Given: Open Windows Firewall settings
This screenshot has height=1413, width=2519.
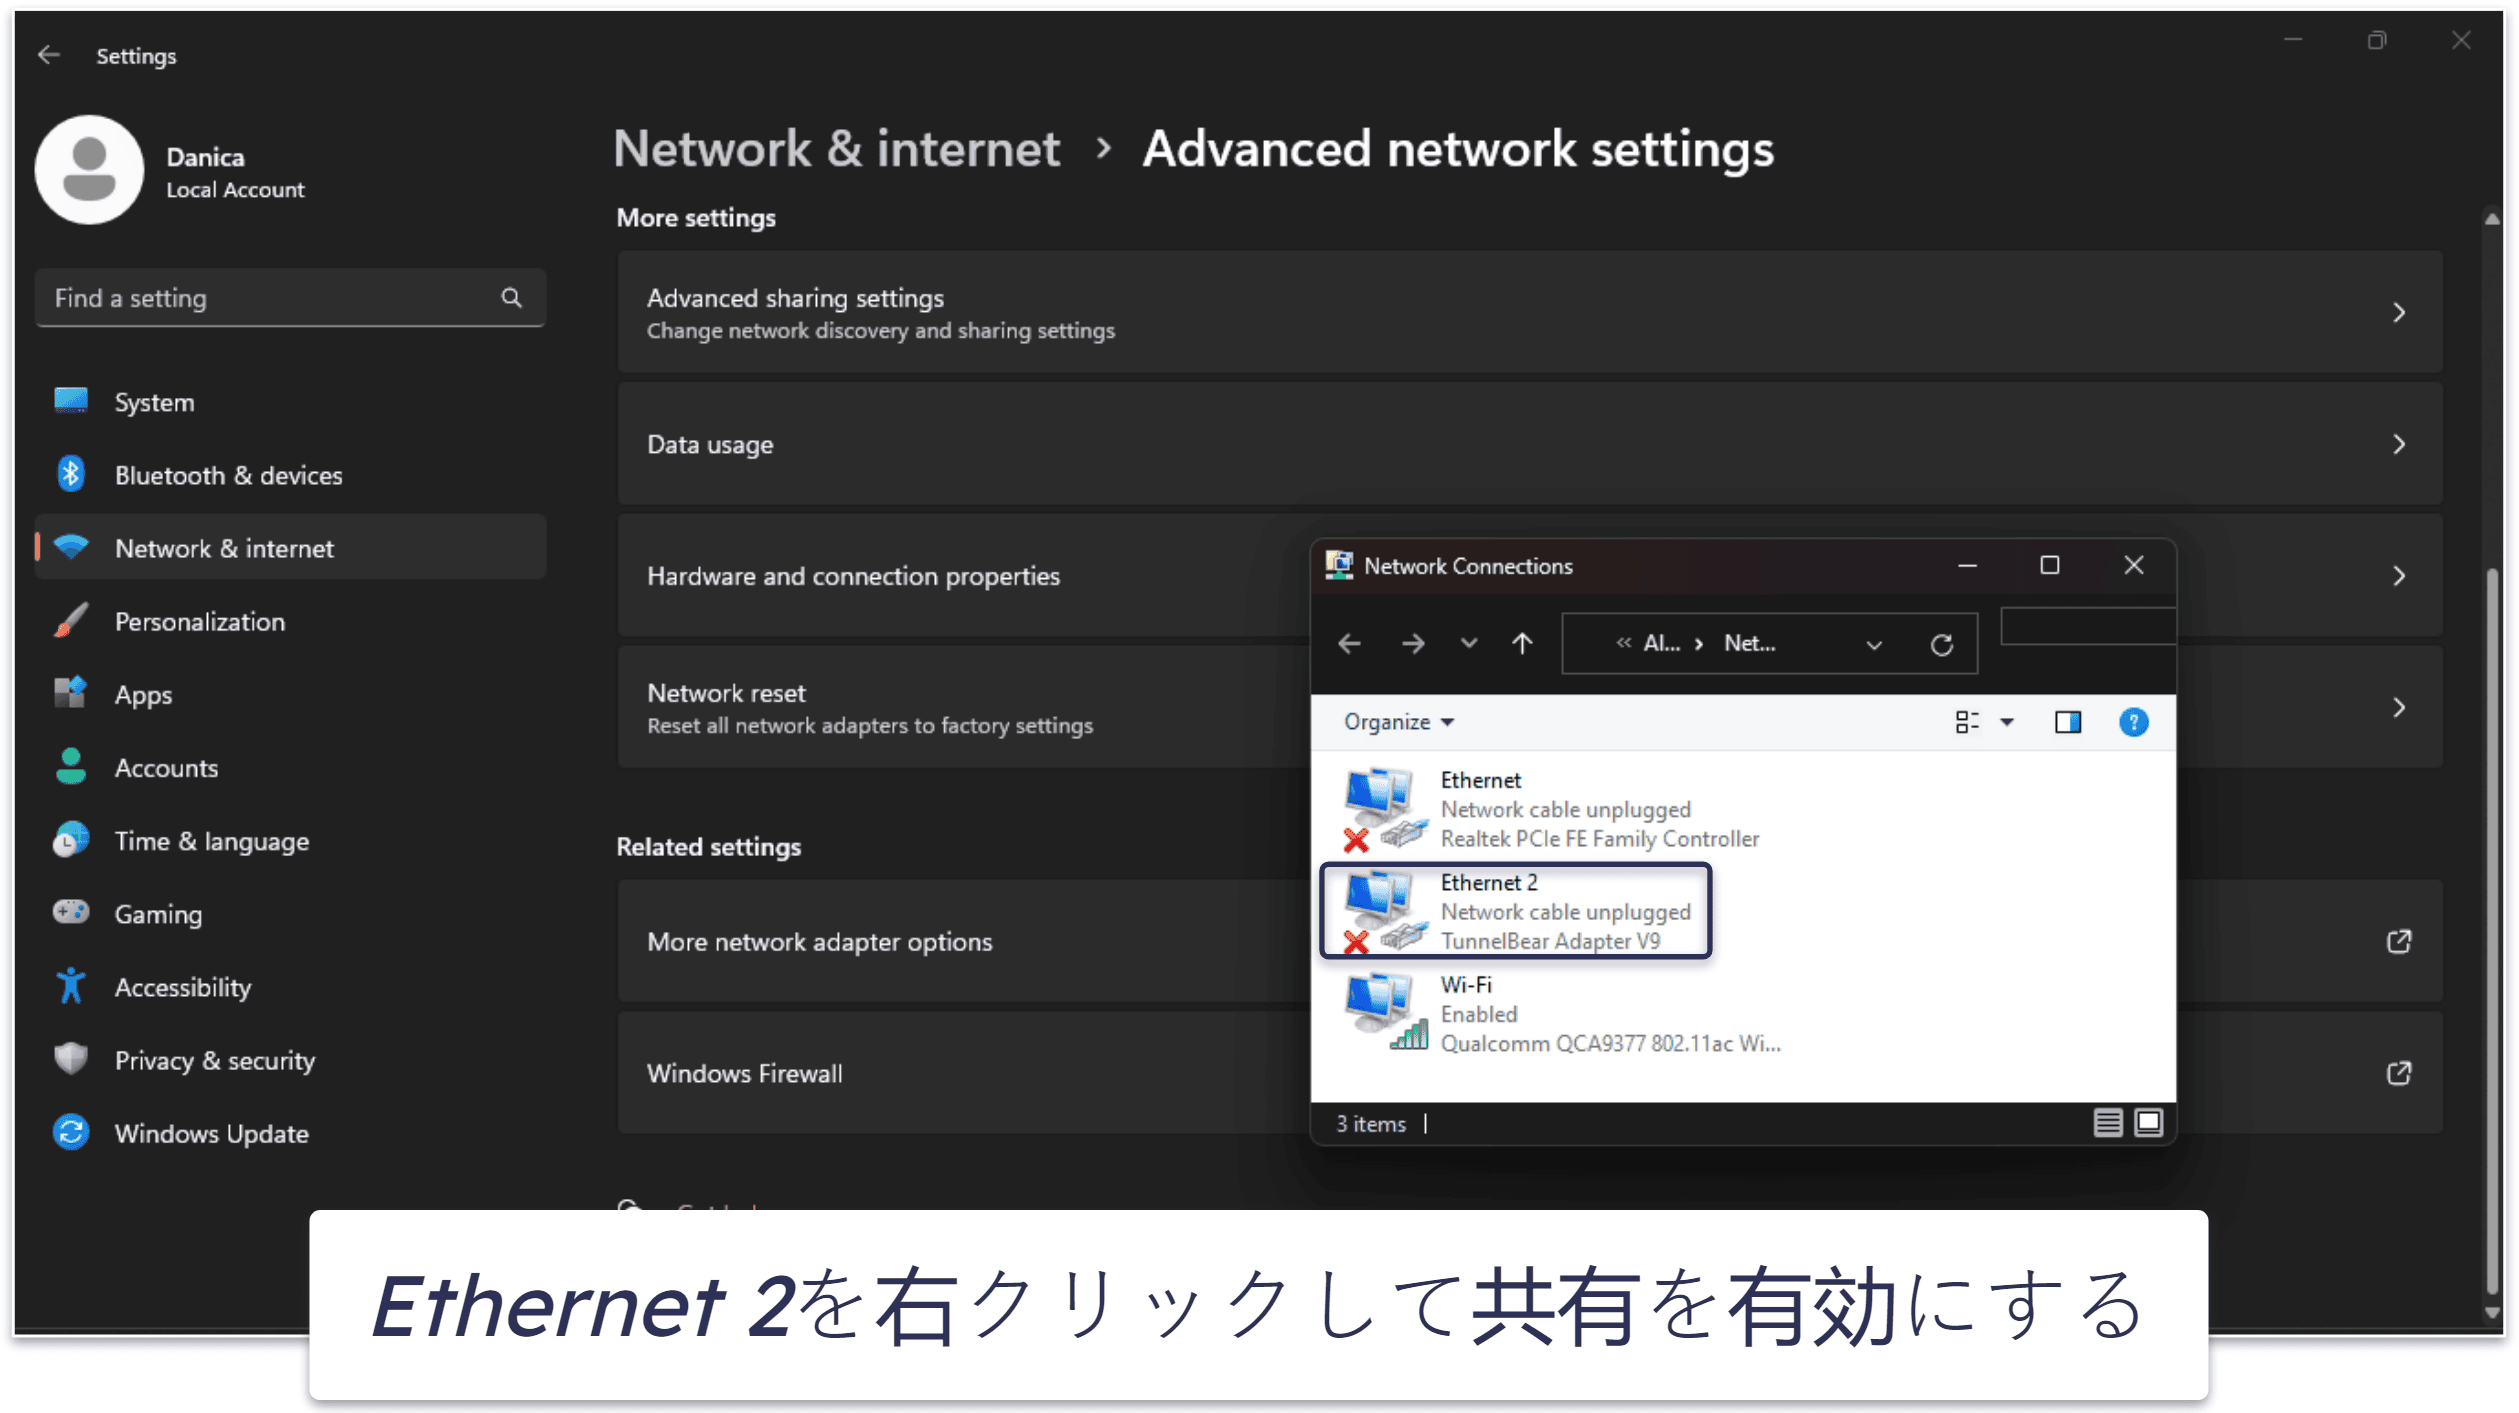Looking at the screenshot, I should [x=963, y=1074].
